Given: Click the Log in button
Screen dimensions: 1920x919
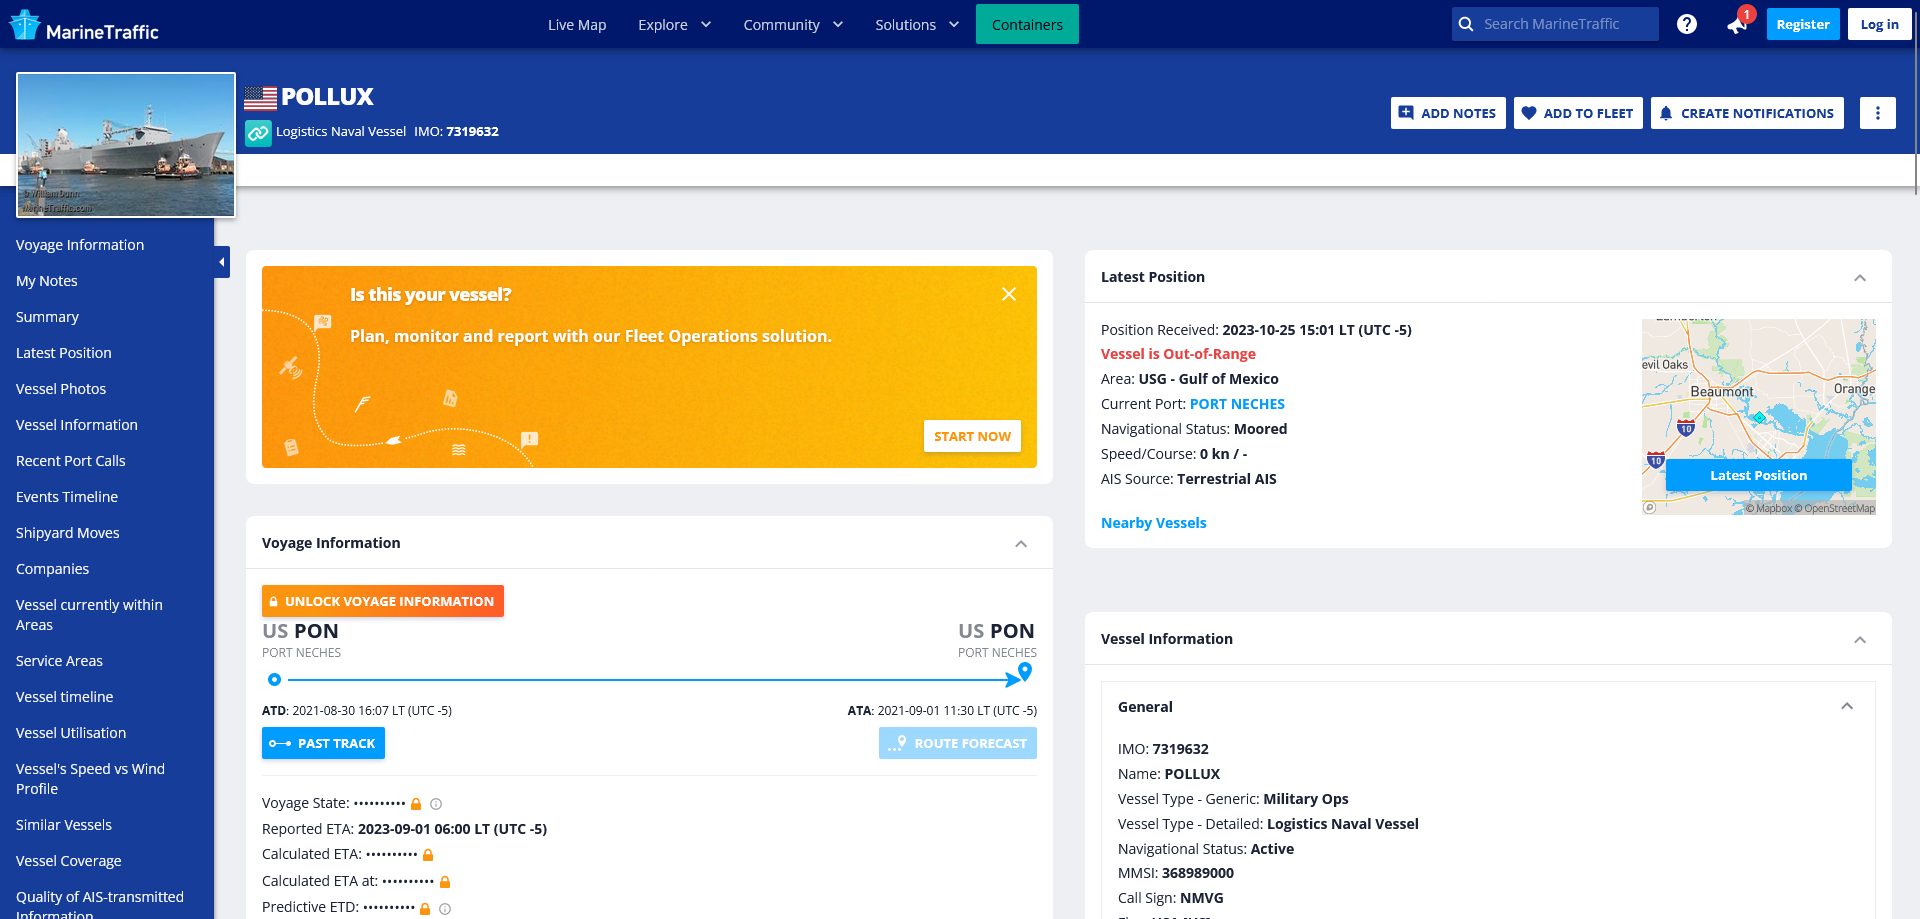Looking at the screenshot, I should tap(1880, 24).
